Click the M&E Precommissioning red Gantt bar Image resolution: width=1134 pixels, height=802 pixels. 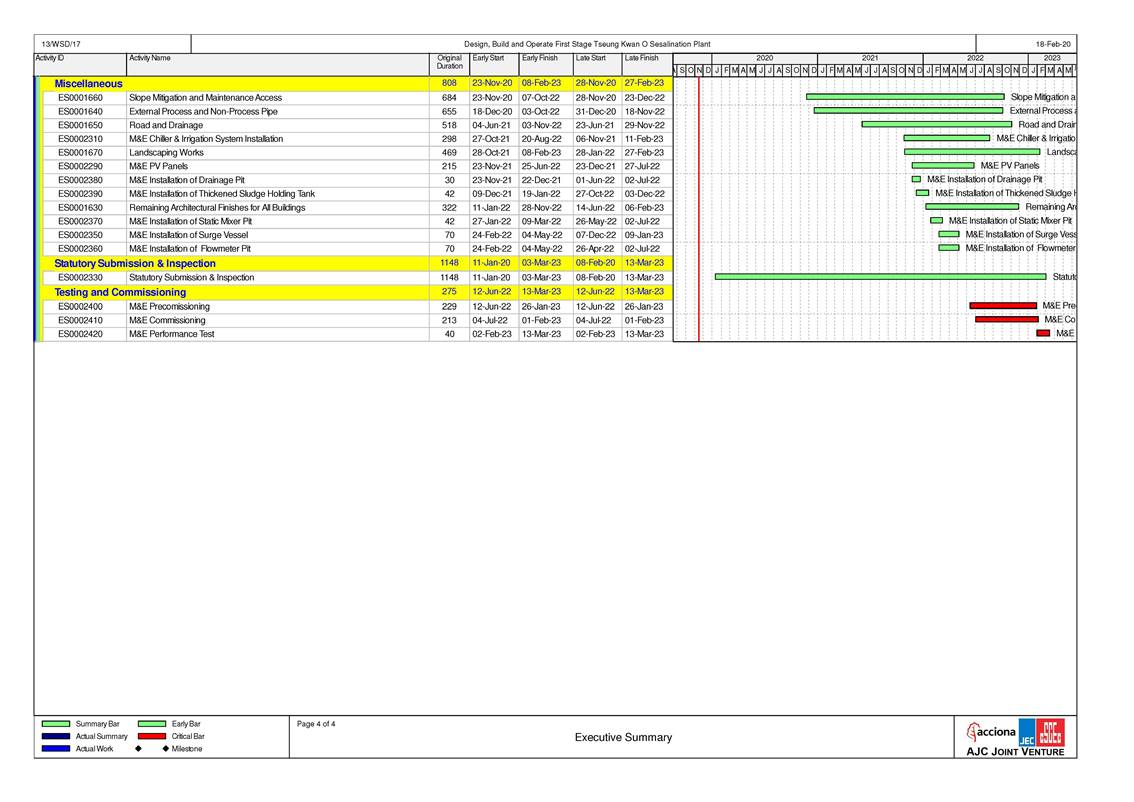tap(1003, 306)
